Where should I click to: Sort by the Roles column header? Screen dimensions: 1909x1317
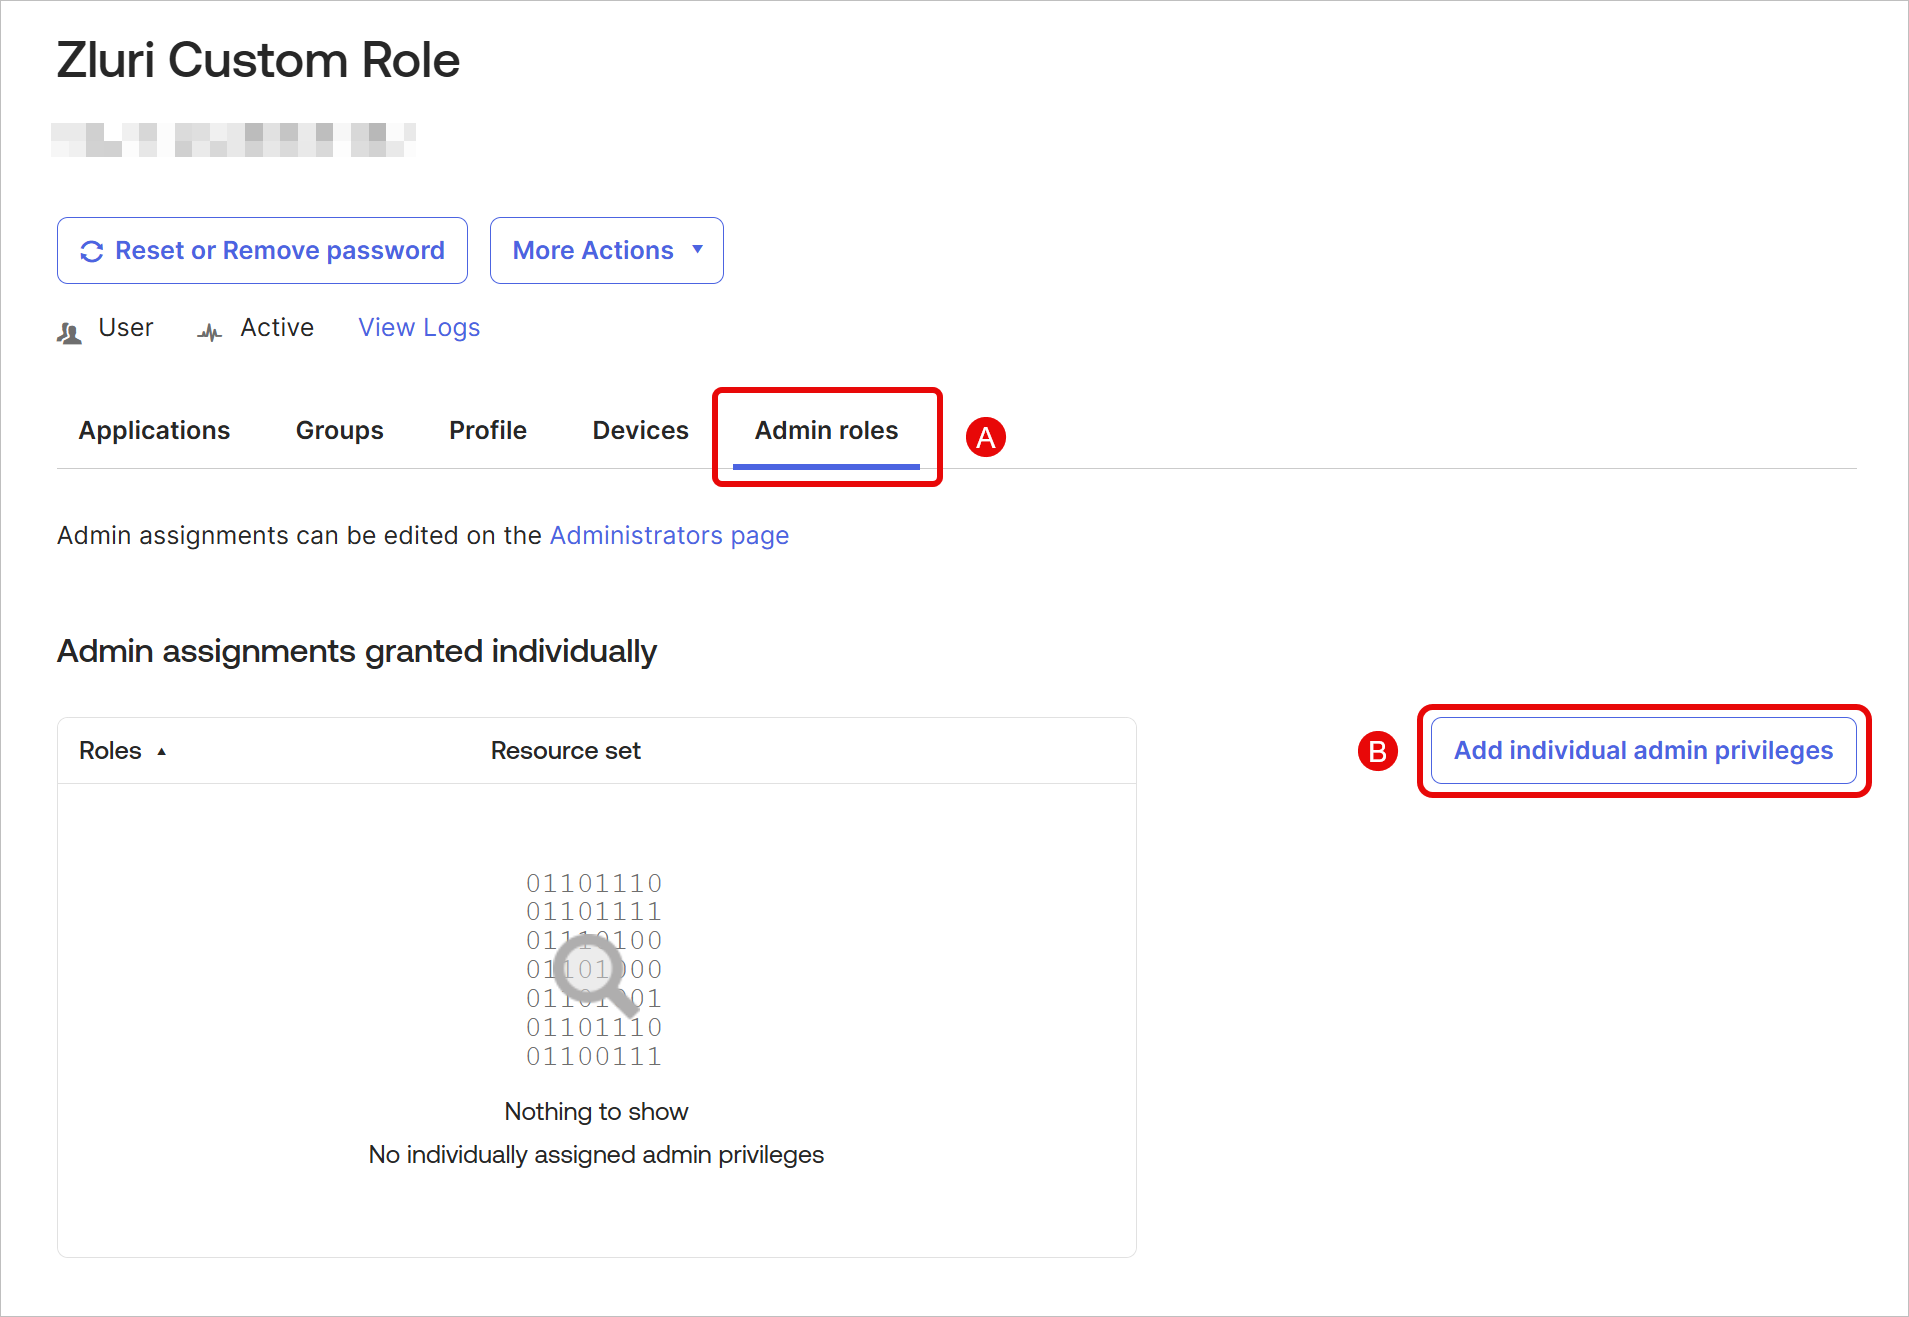[x=111, y=751]
